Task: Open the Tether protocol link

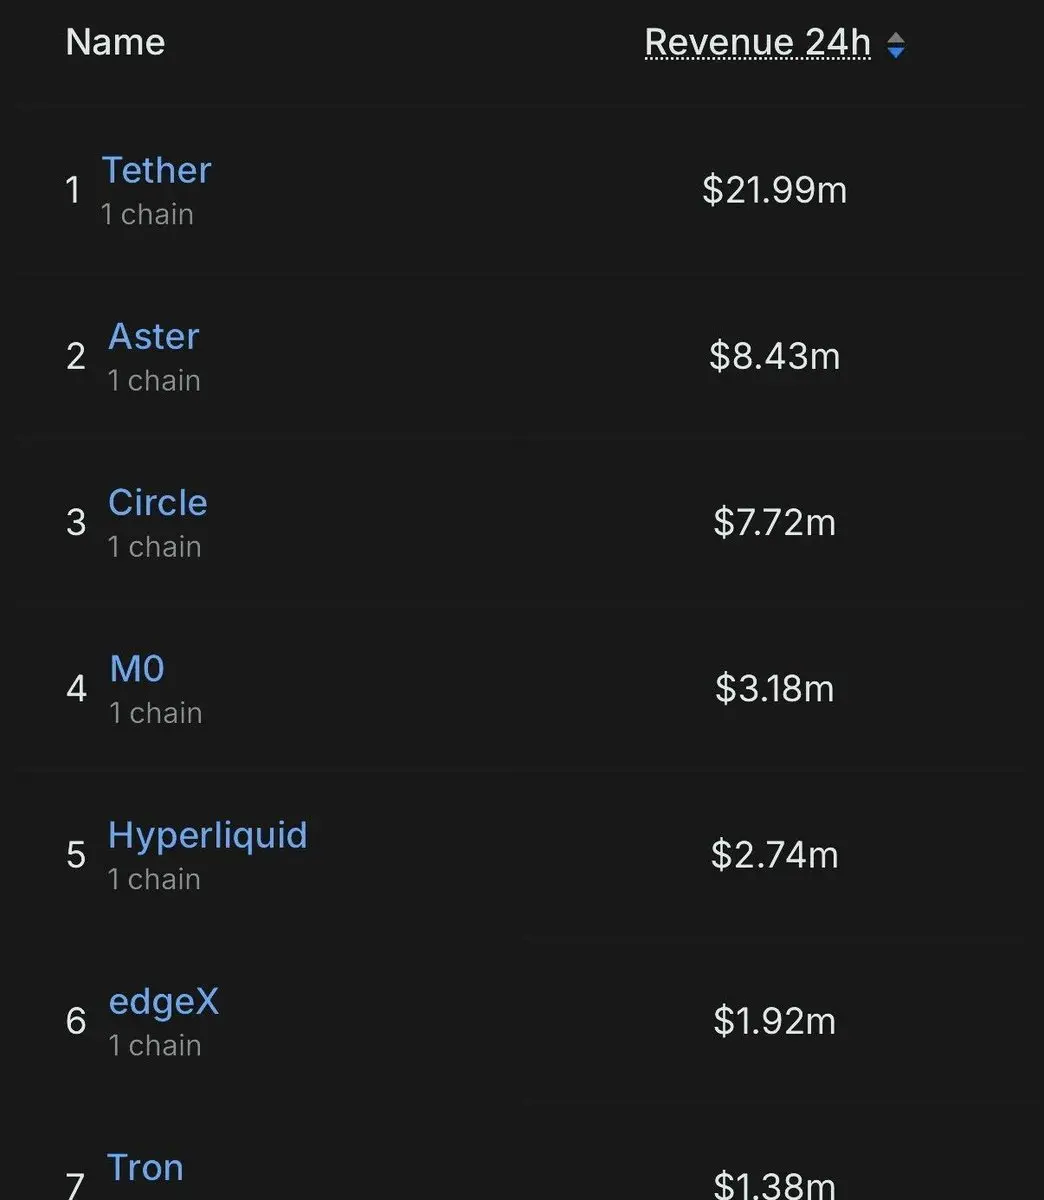Action: click(x=156, y=170)
